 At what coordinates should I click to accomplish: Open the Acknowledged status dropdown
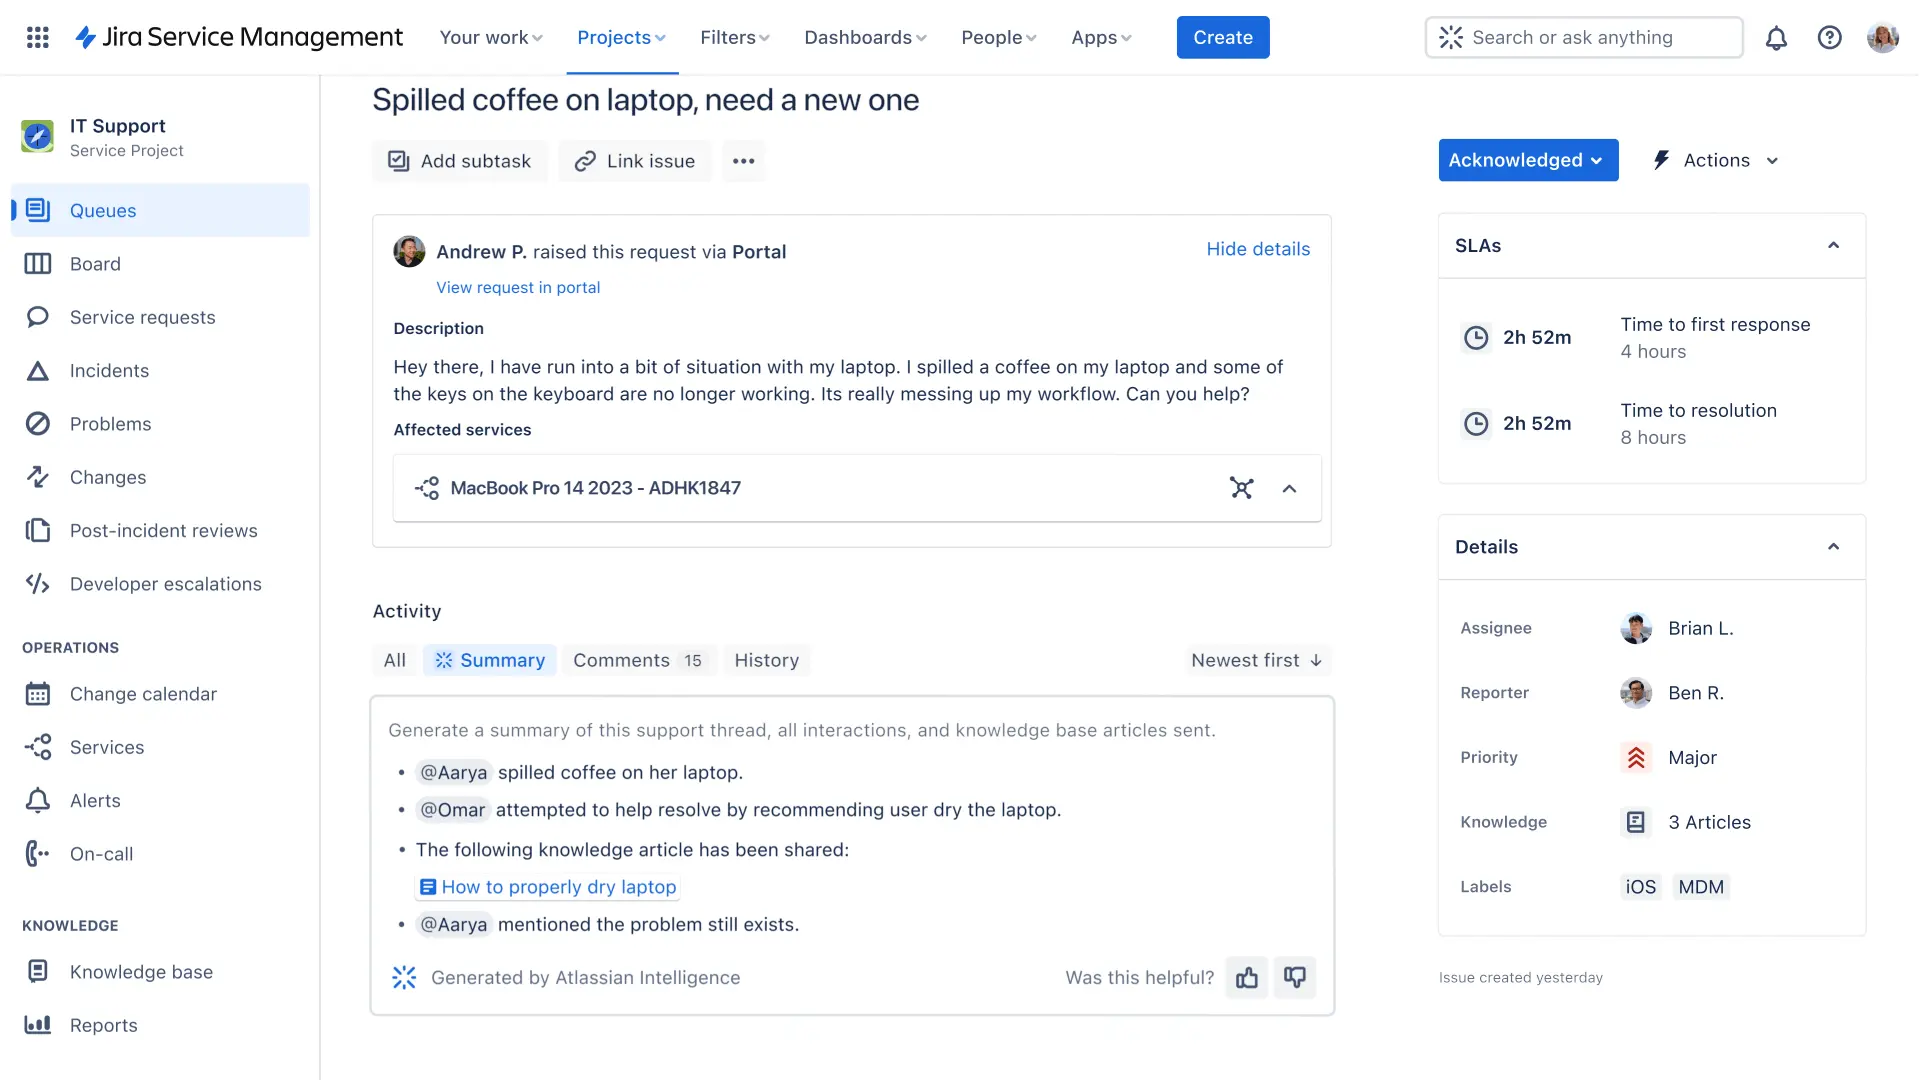(x=1527, y=160)
